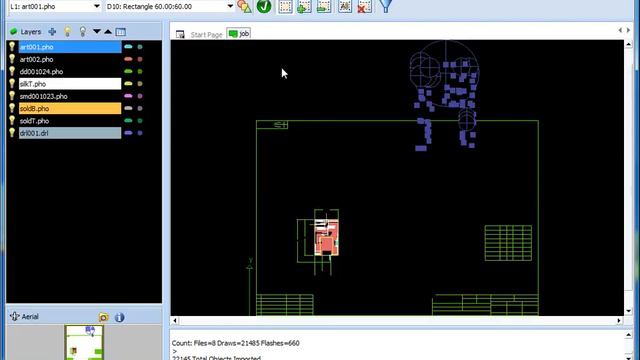
Task: Switch to the job tab
Action: pos(239,34)
